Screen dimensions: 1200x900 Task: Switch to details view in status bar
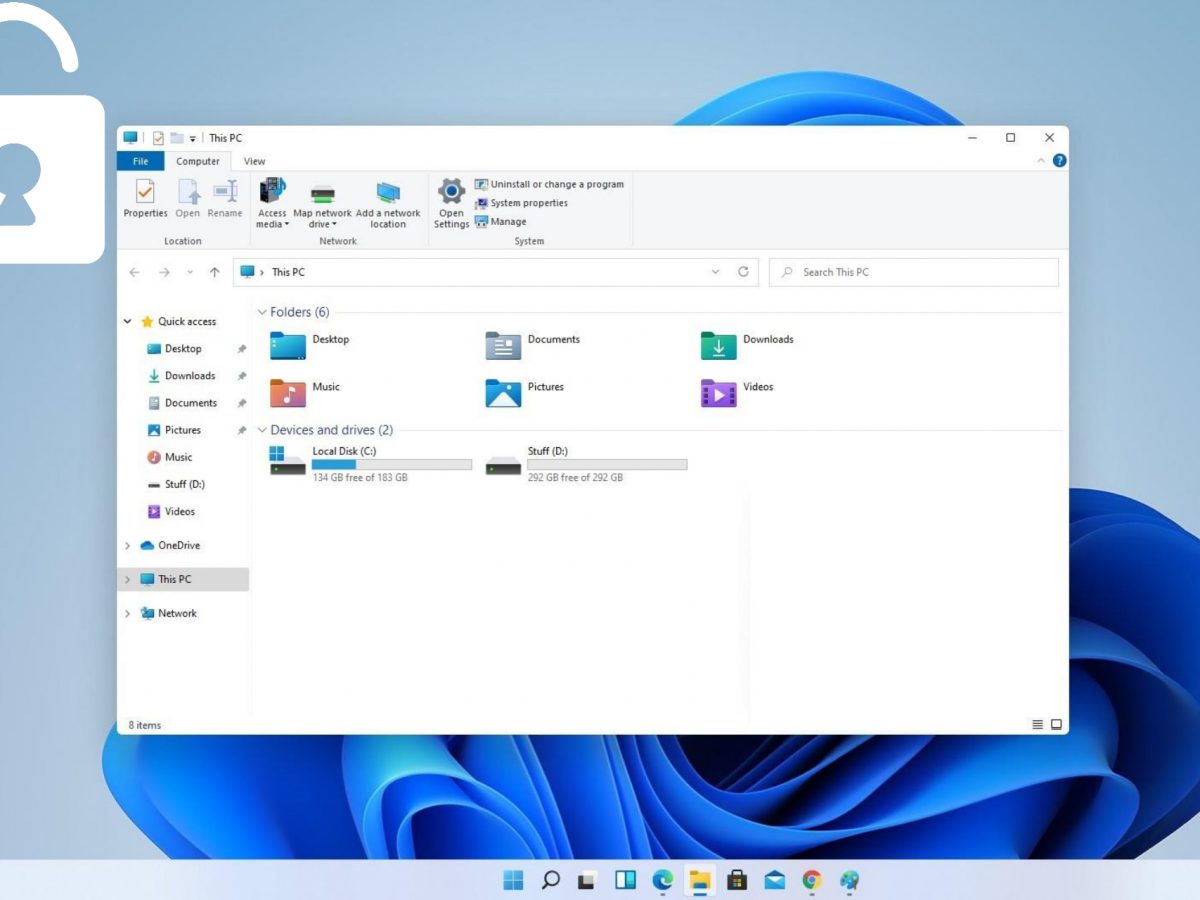1038,724
